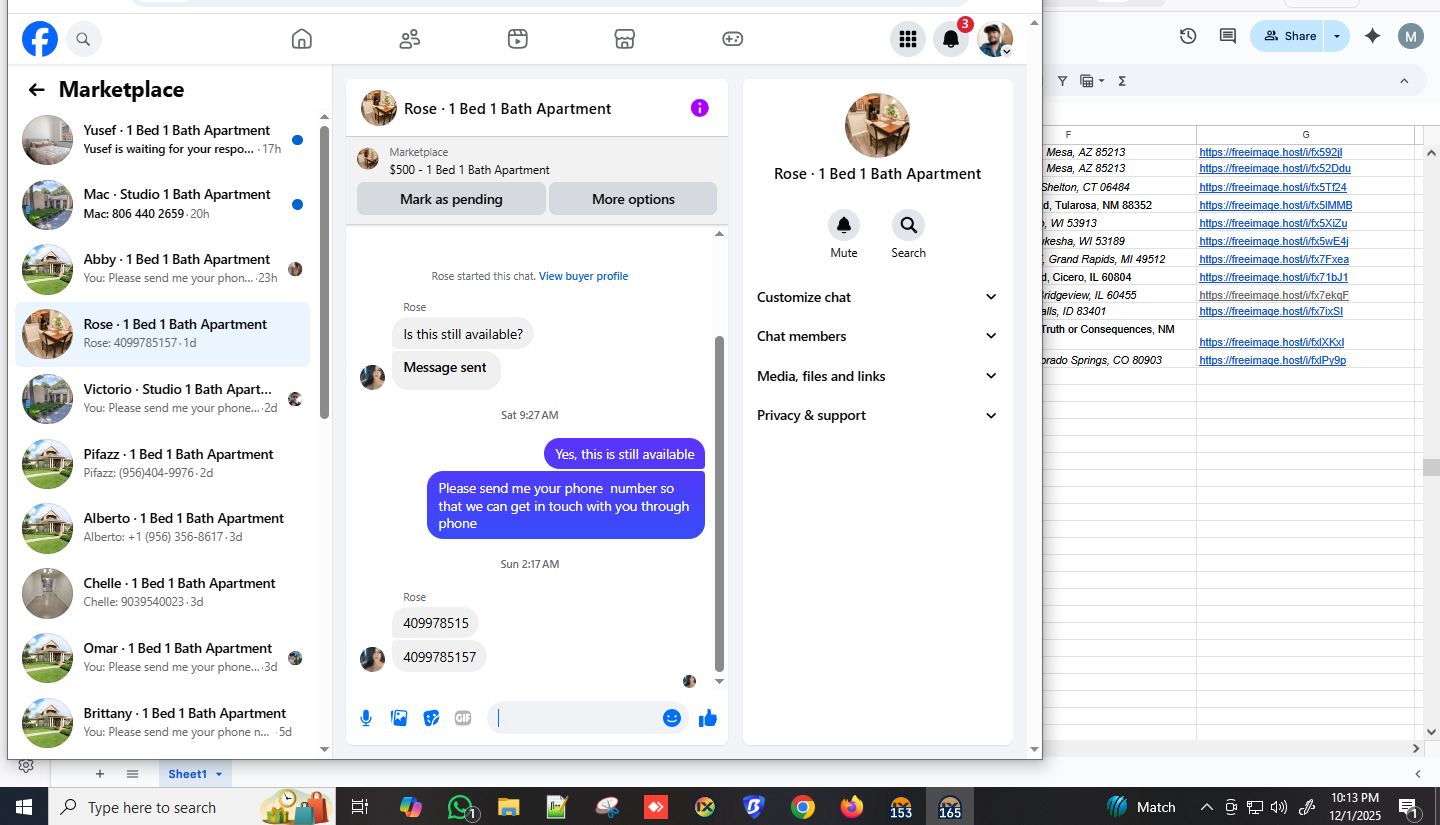This screenshot has height=825, width=1440.
Task: Click the Share button in Sheets
Action: tap(1288, 36)
